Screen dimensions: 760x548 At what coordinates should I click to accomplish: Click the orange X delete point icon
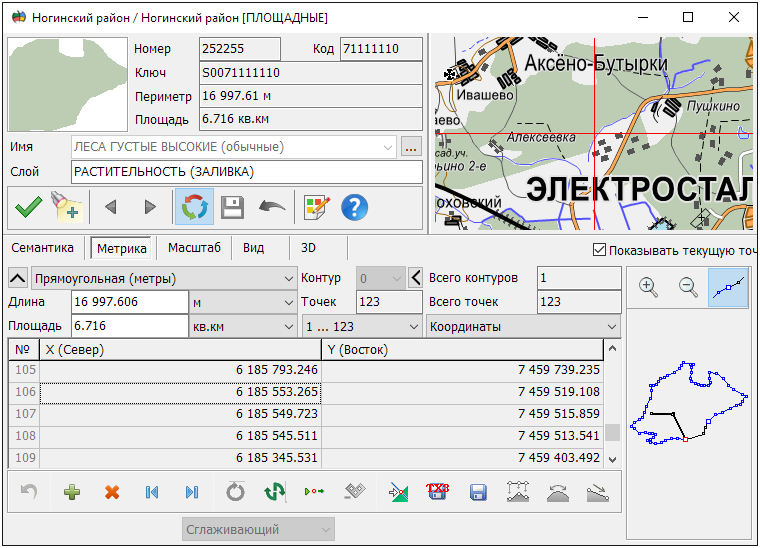pyautogui.click(x=112, y=492)
